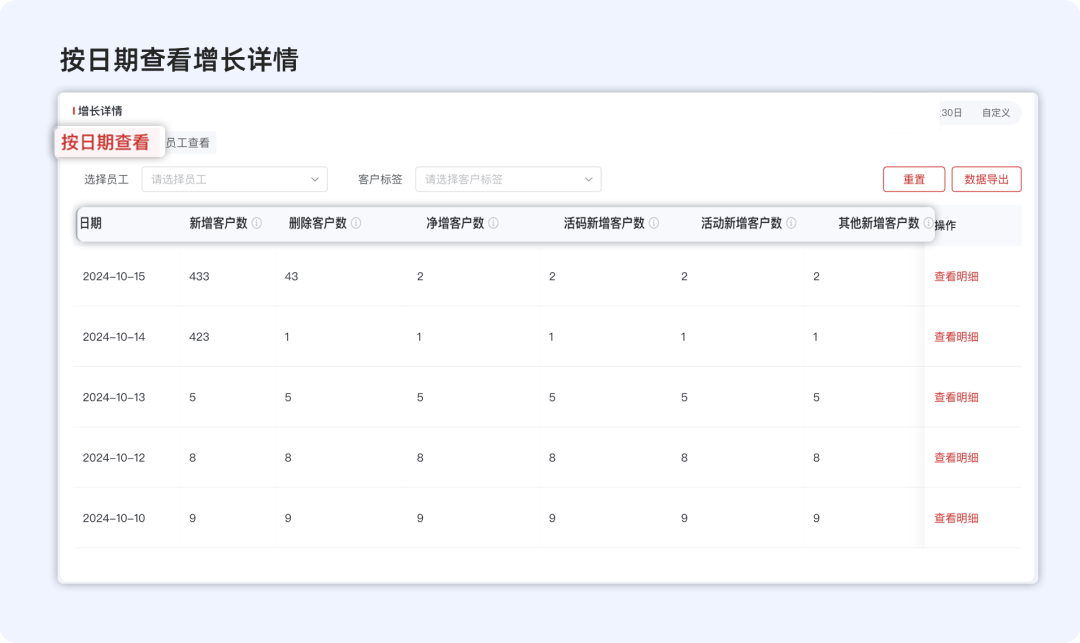
Task: Click the 重置 reset button
Action: click(914, 179)
